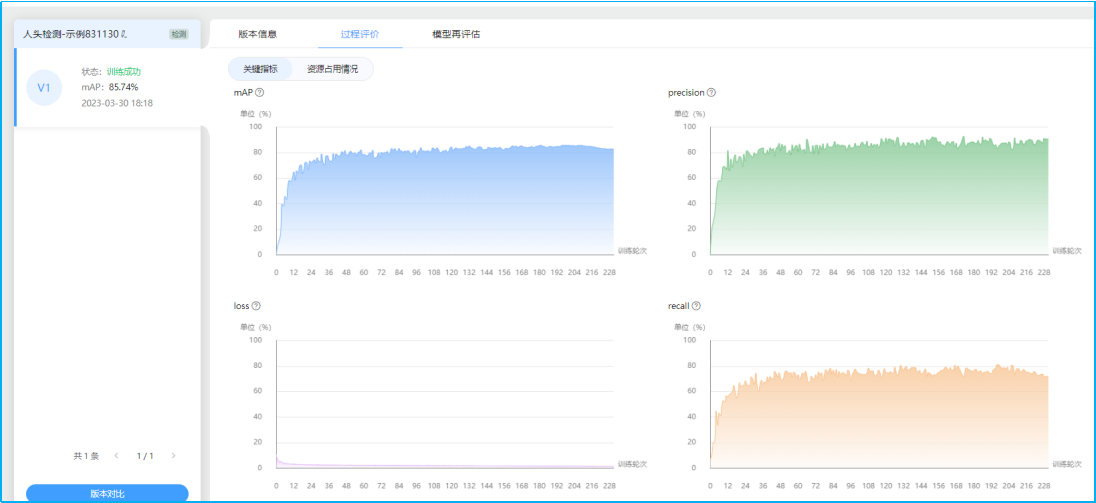
Task: Open the 过程评价 tab
Action: click(360, 34)
